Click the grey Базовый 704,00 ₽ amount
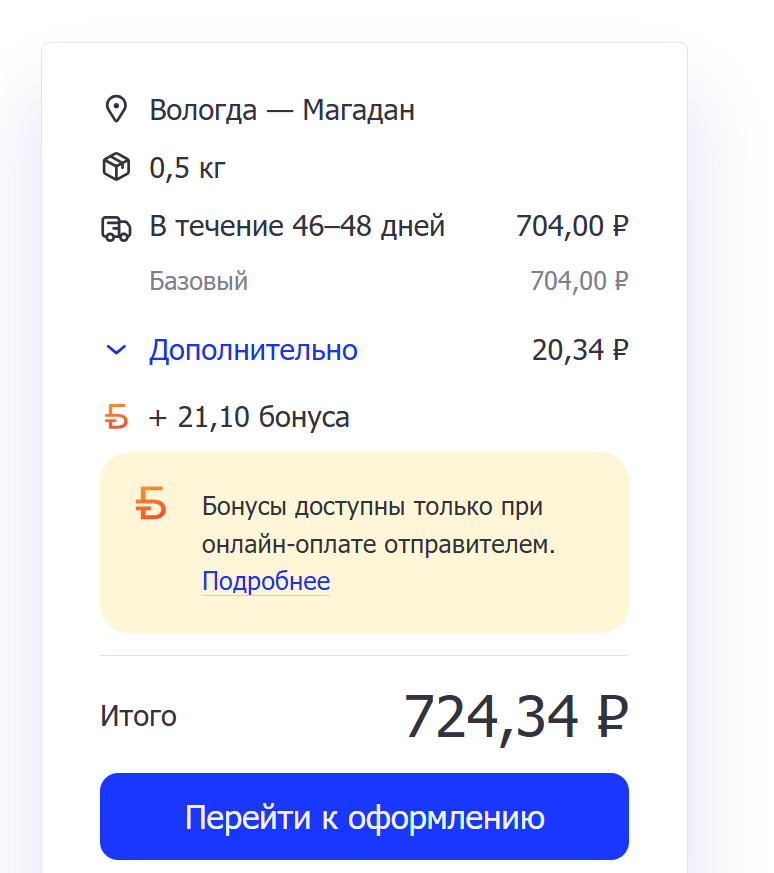The width and height of the screenshot is (774, 873). pos(579,281)
